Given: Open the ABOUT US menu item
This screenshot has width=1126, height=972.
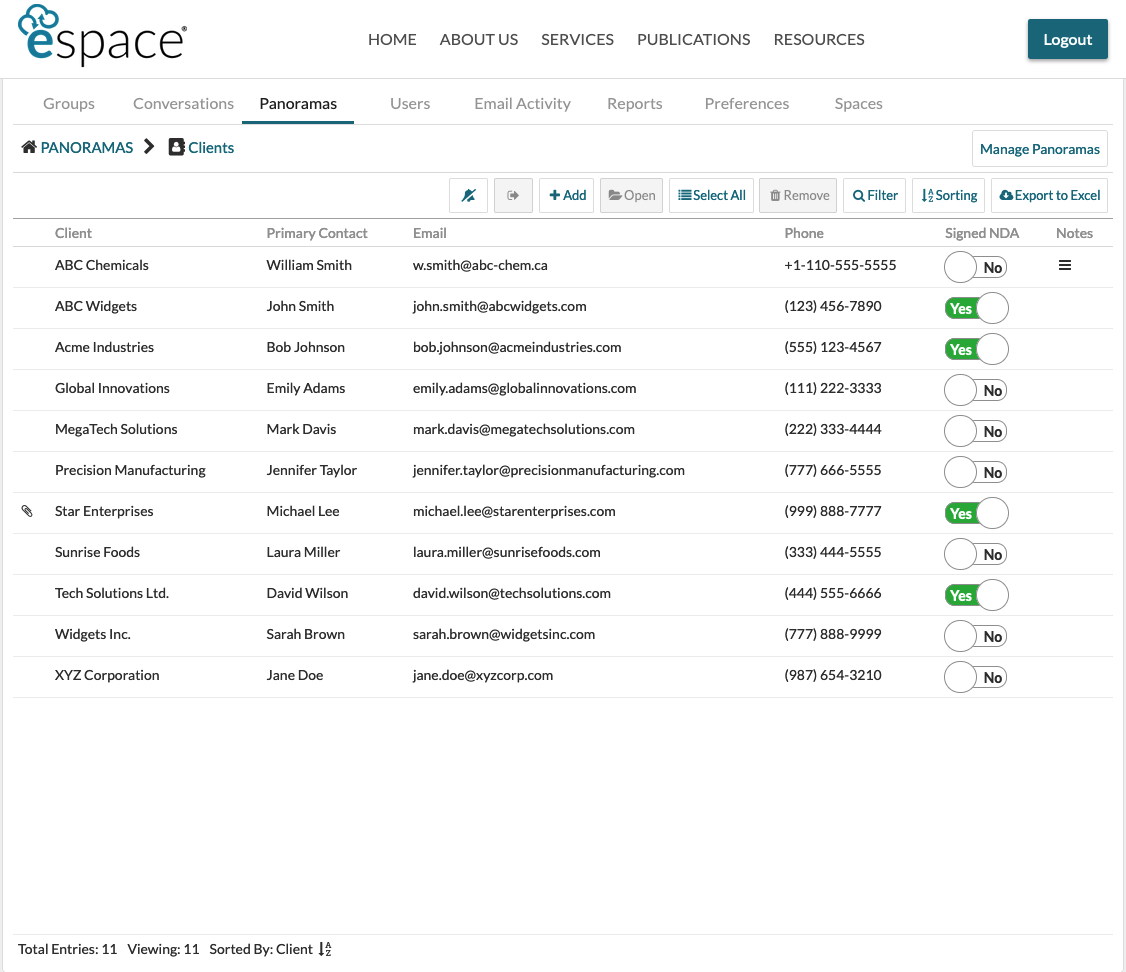Looking at the screenshot, I should (x=479, y=39).
